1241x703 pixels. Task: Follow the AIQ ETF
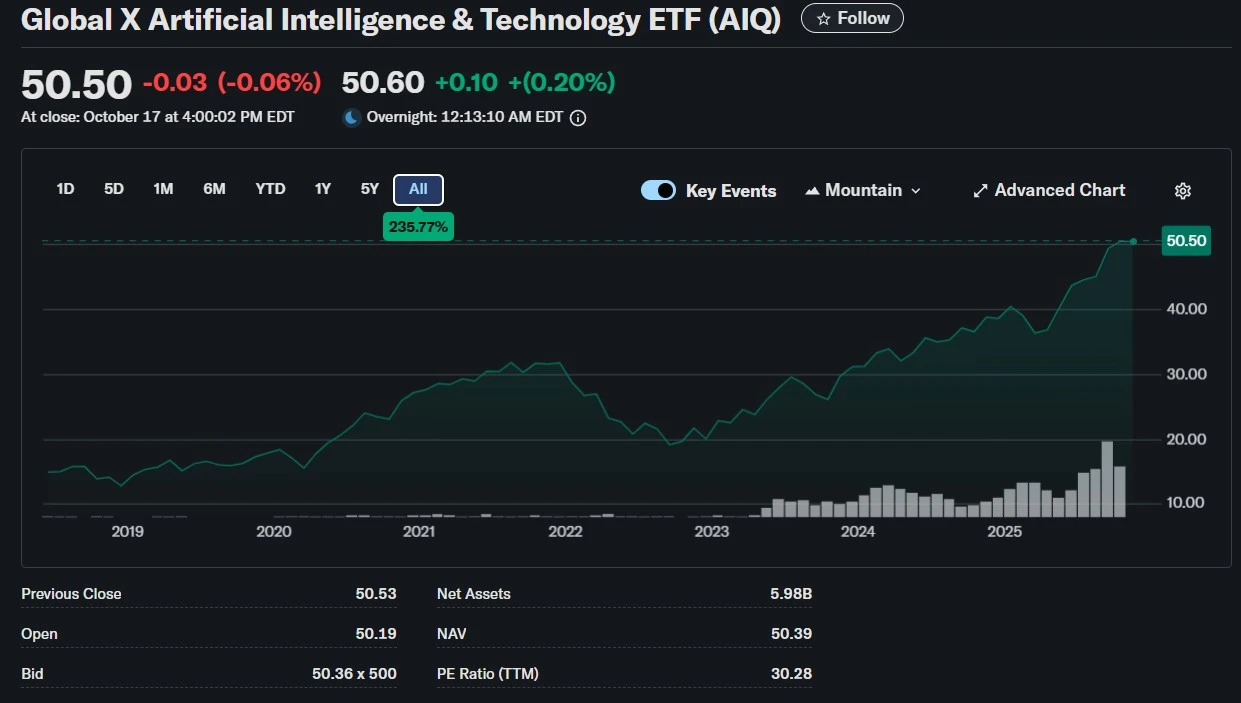tap(852, 19)
